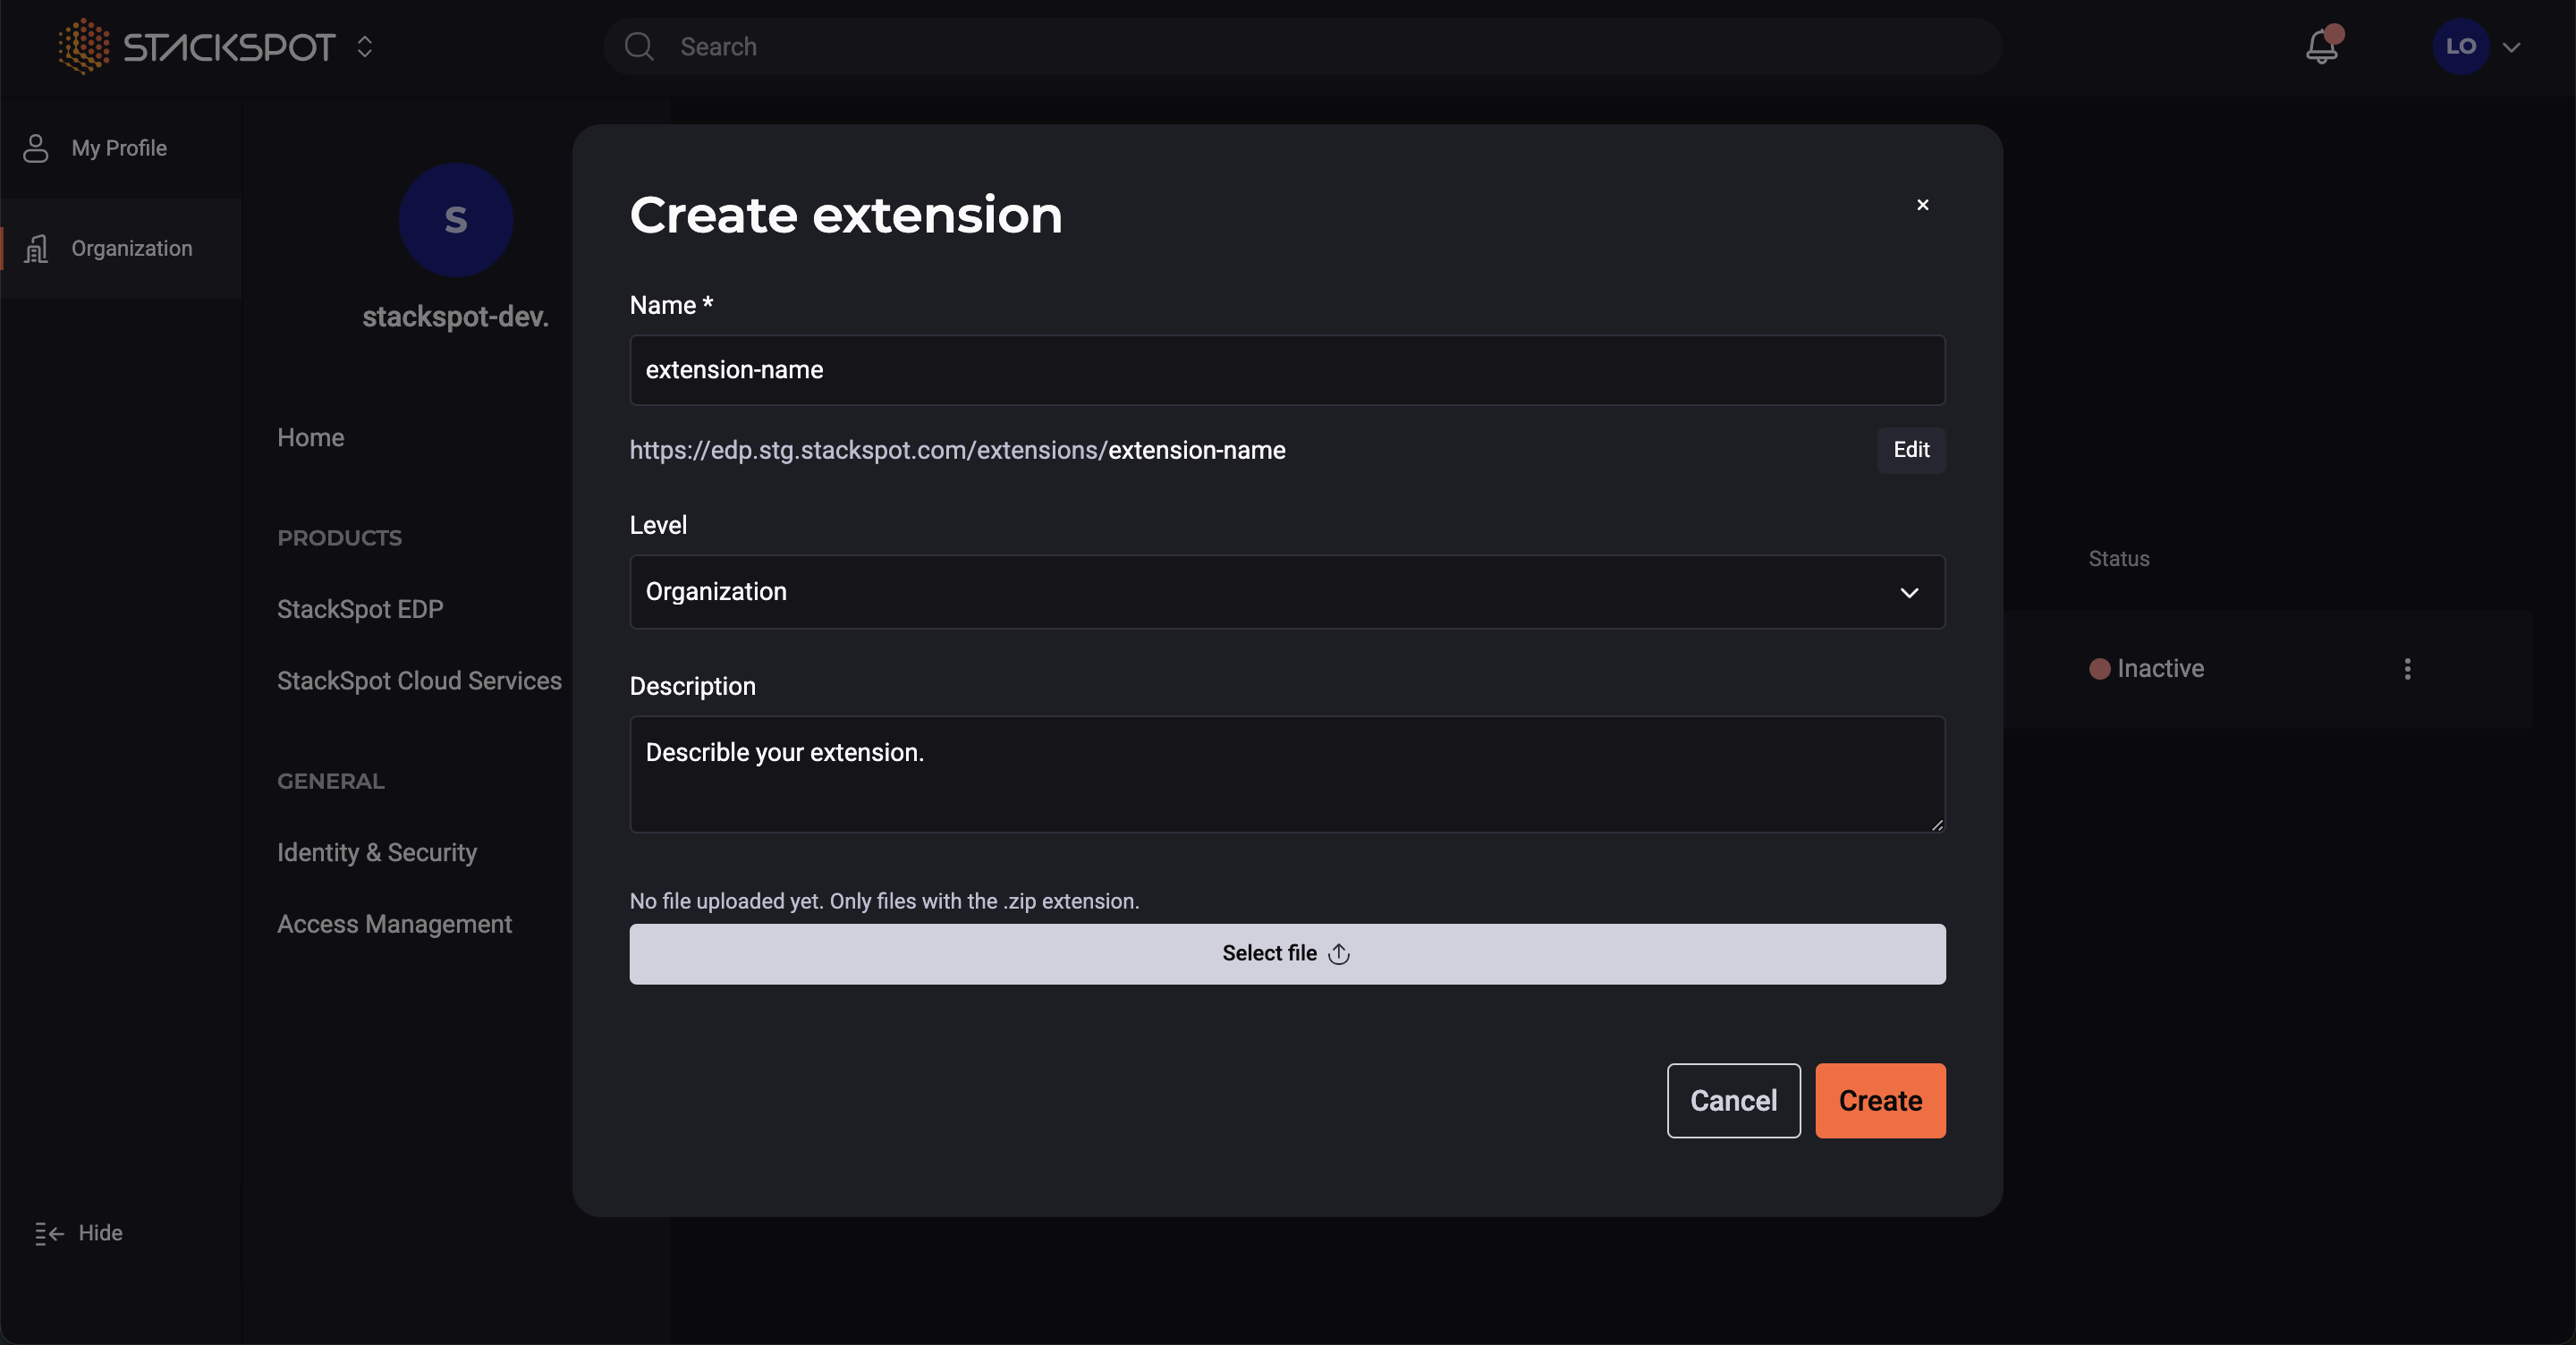Go to Identity & Security section
The height and width of the screenshot is (1345, 2576).
(x=377, y=852)
